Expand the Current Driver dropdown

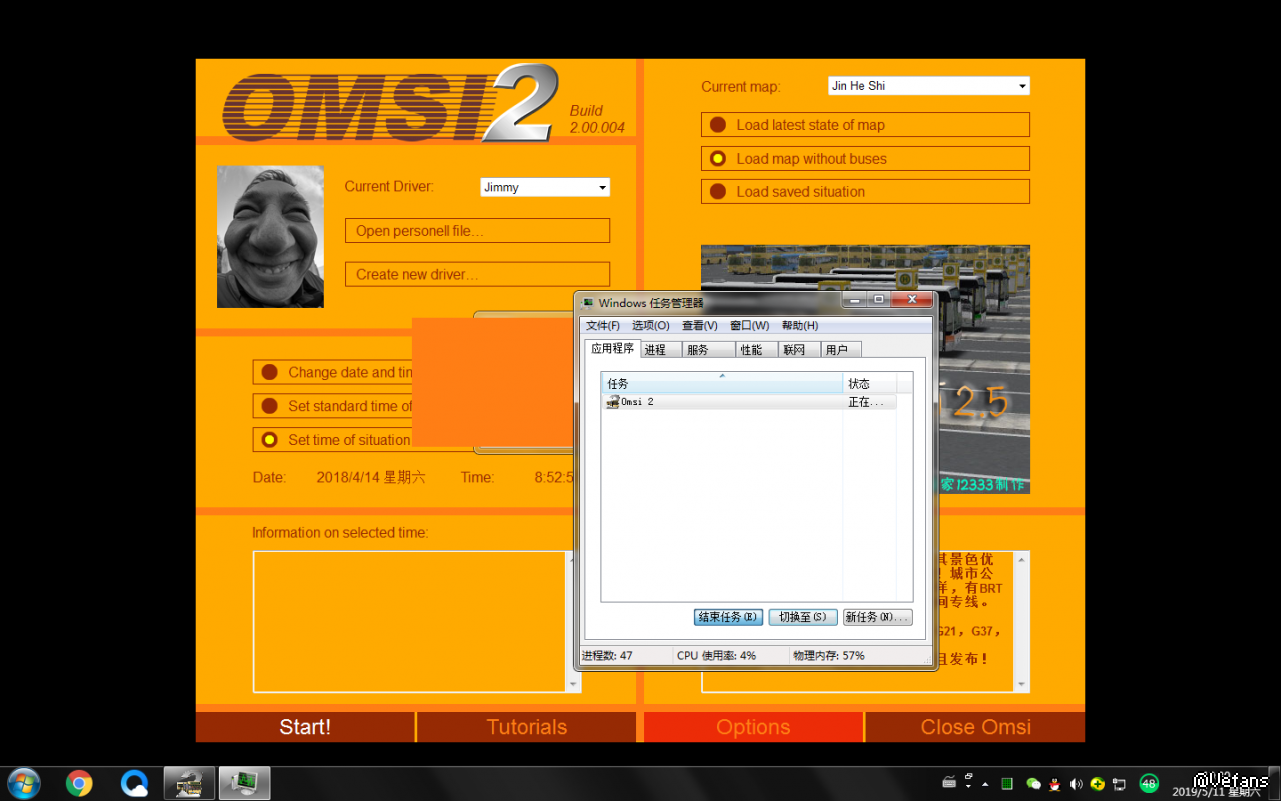(602, 188)
